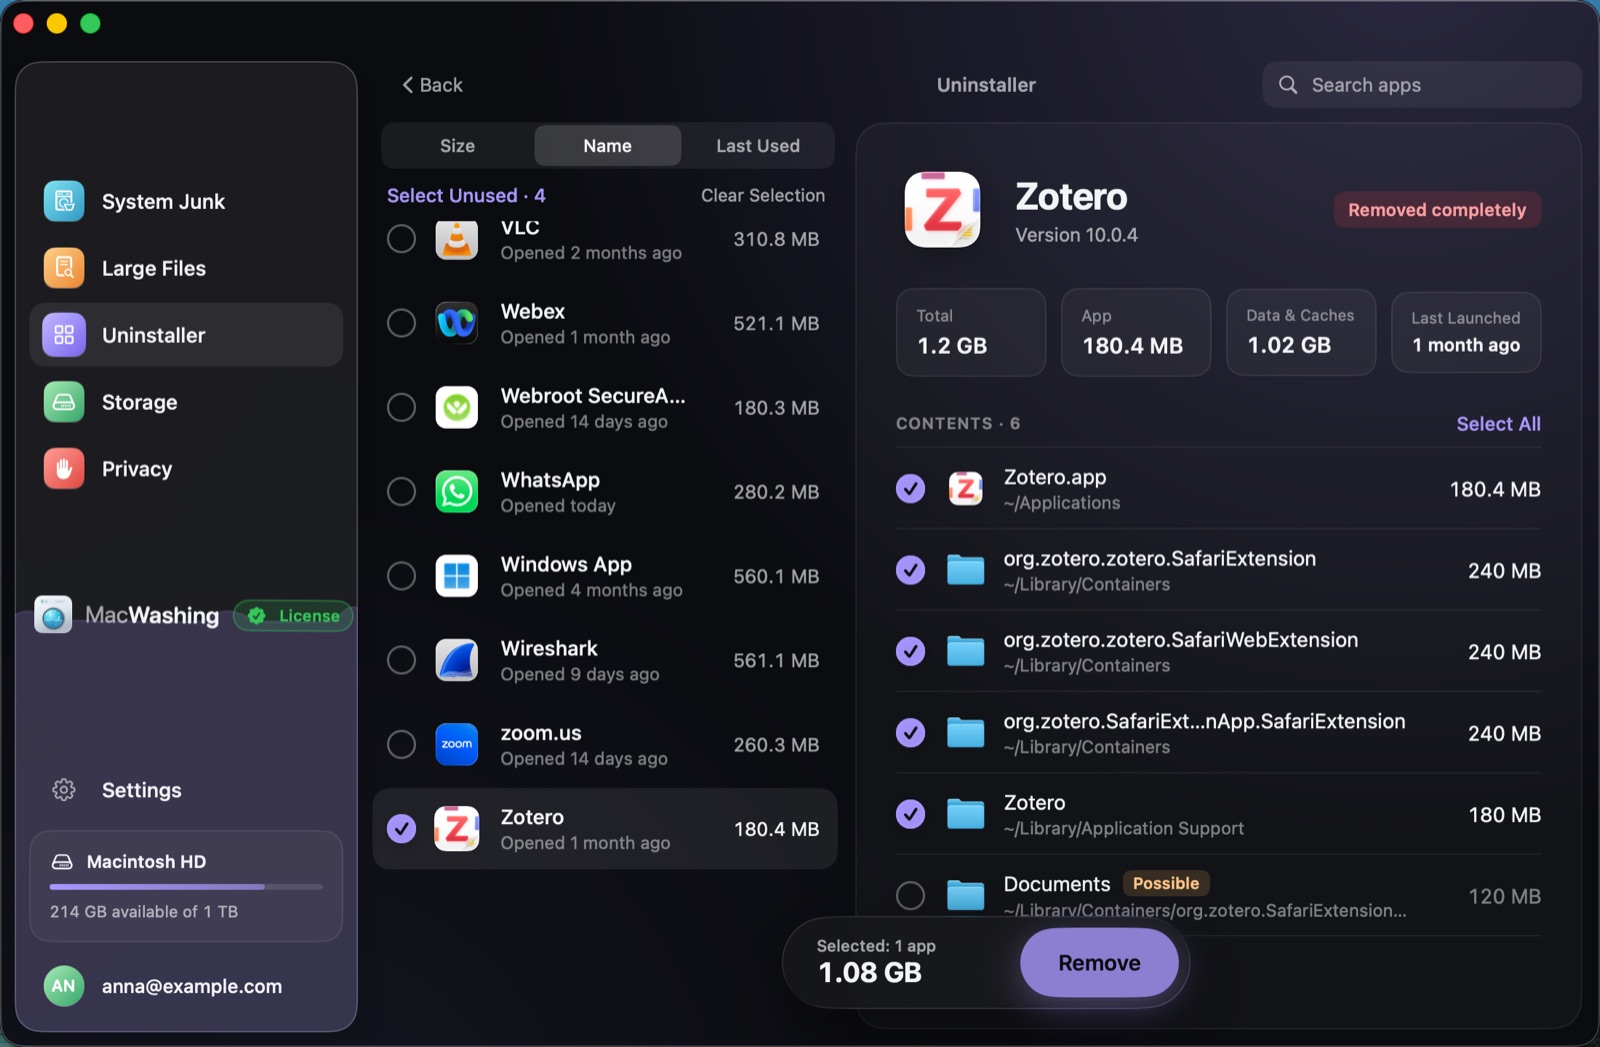Click the Macintosh HD storage usage bar

click(x=186, y=887)
